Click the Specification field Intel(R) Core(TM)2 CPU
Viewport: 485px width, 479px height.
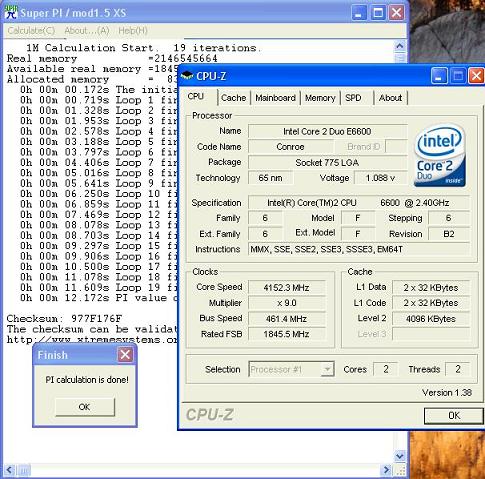point(359,203)
